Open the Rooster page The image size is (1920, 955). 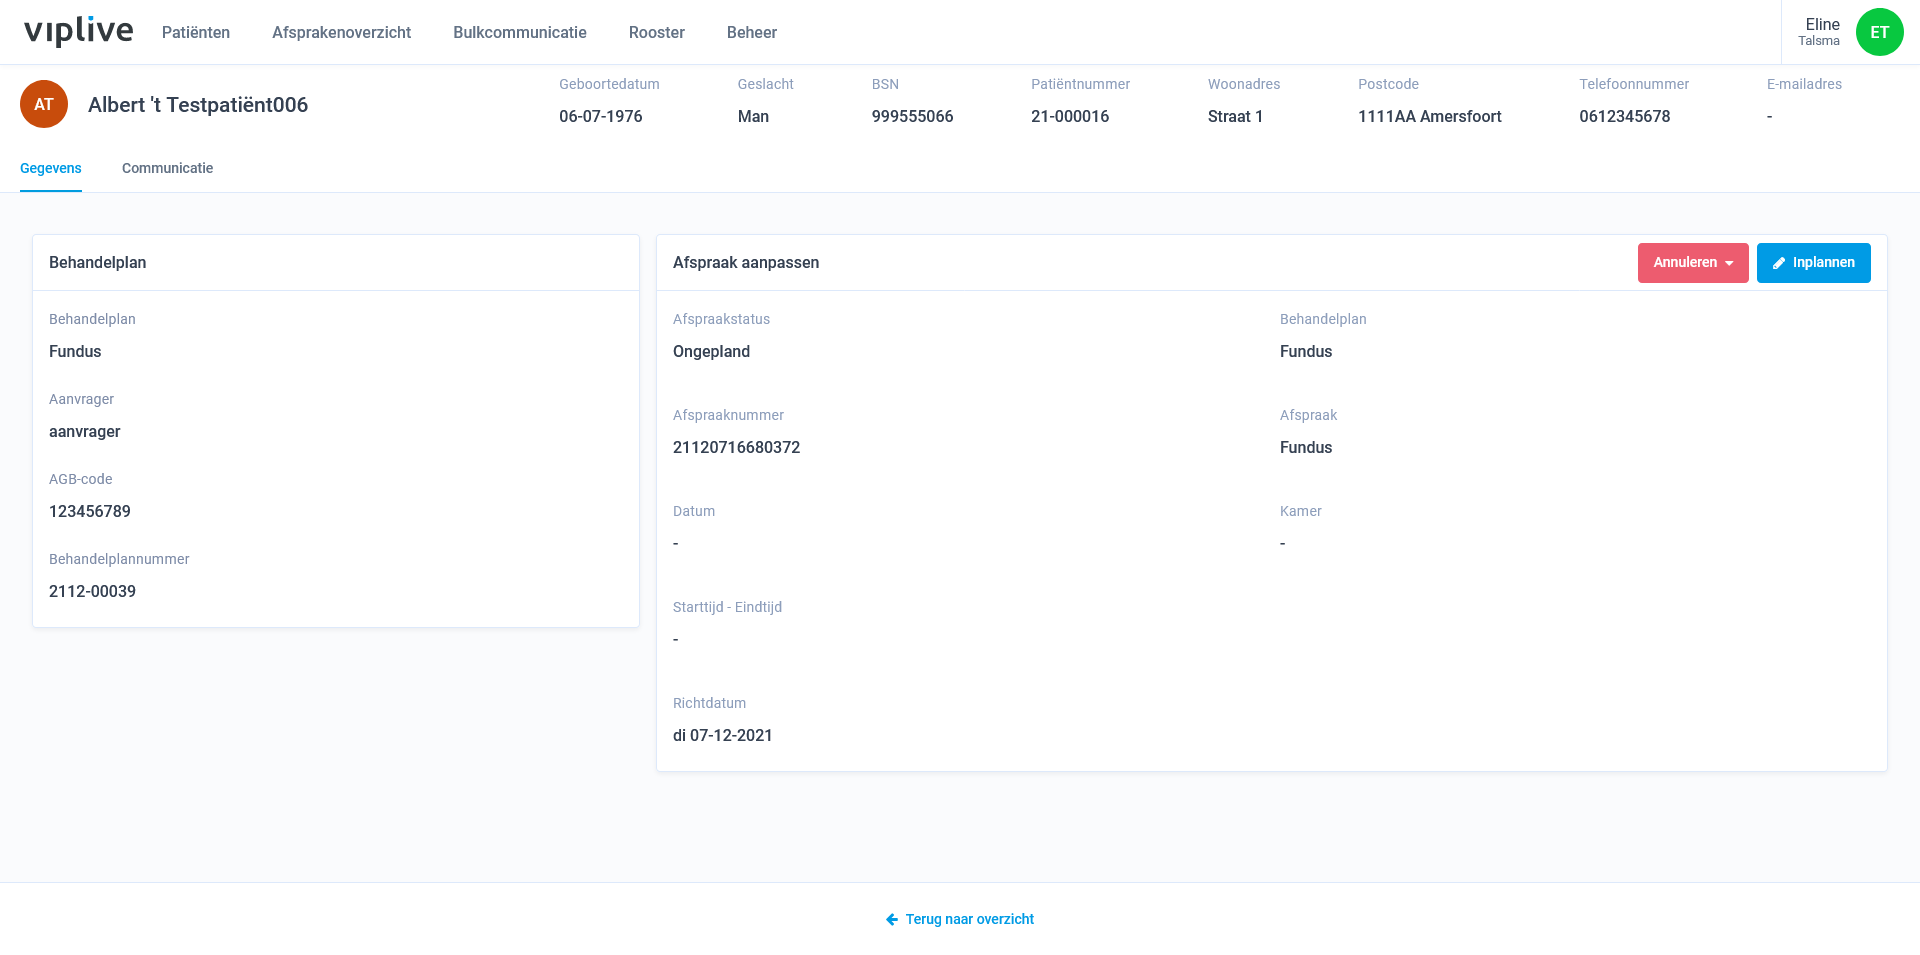(657, 32)
